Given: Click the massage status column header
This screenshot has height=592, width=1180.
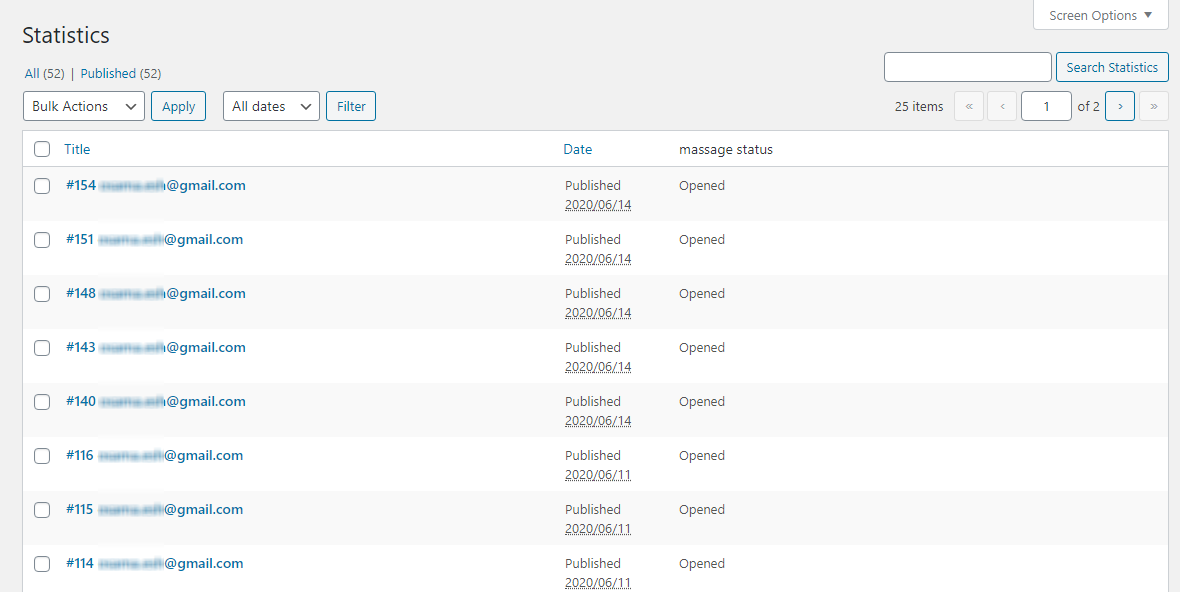Looking at the screenshot, I should (x=725, y=149).
